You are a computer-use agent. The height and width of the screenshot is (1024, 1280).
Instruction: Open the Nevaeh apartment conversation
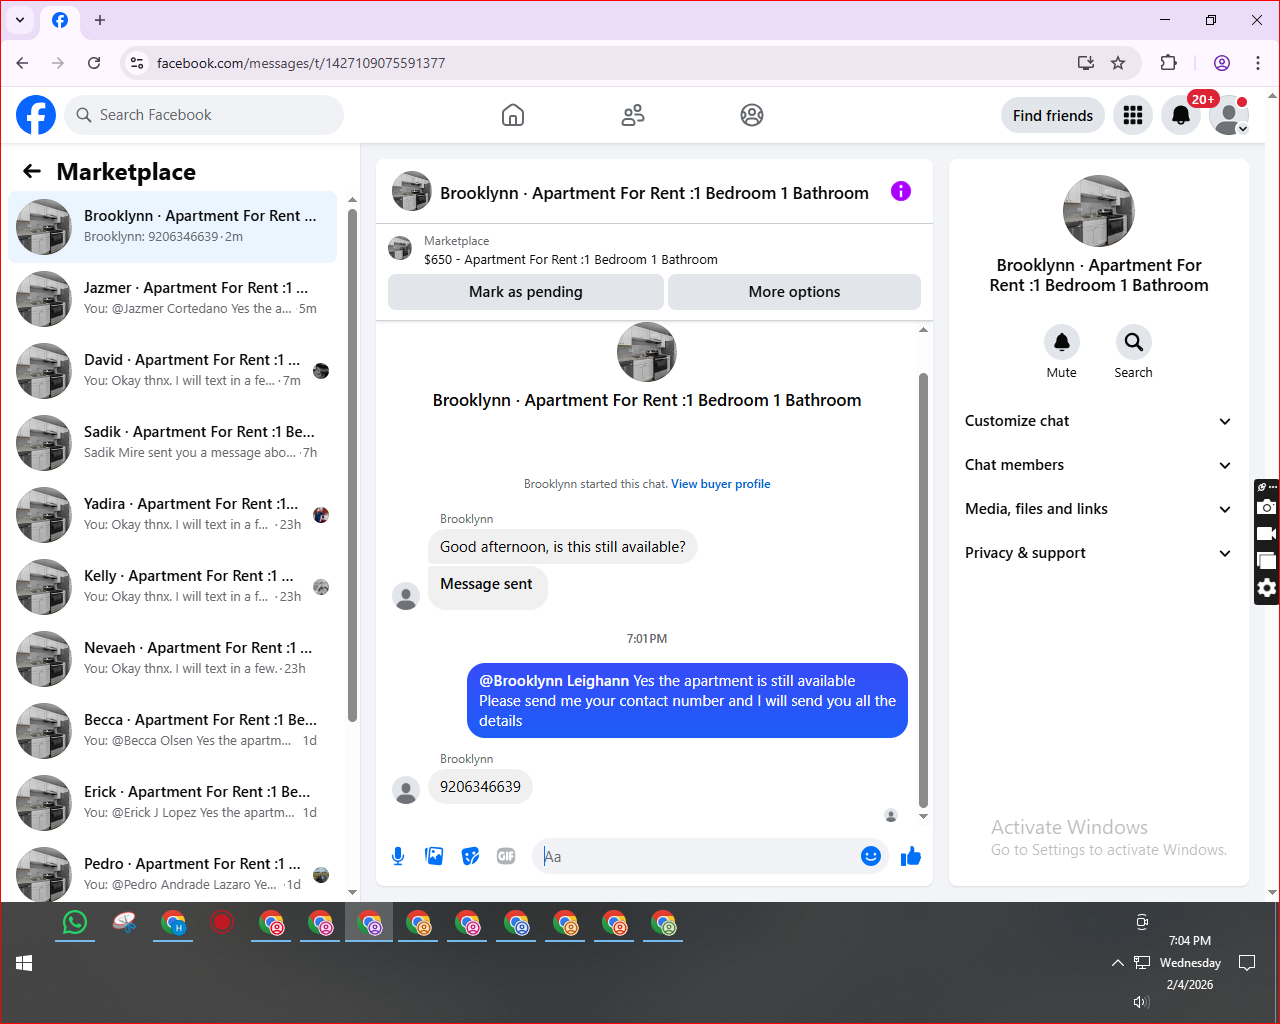(172, 659)
